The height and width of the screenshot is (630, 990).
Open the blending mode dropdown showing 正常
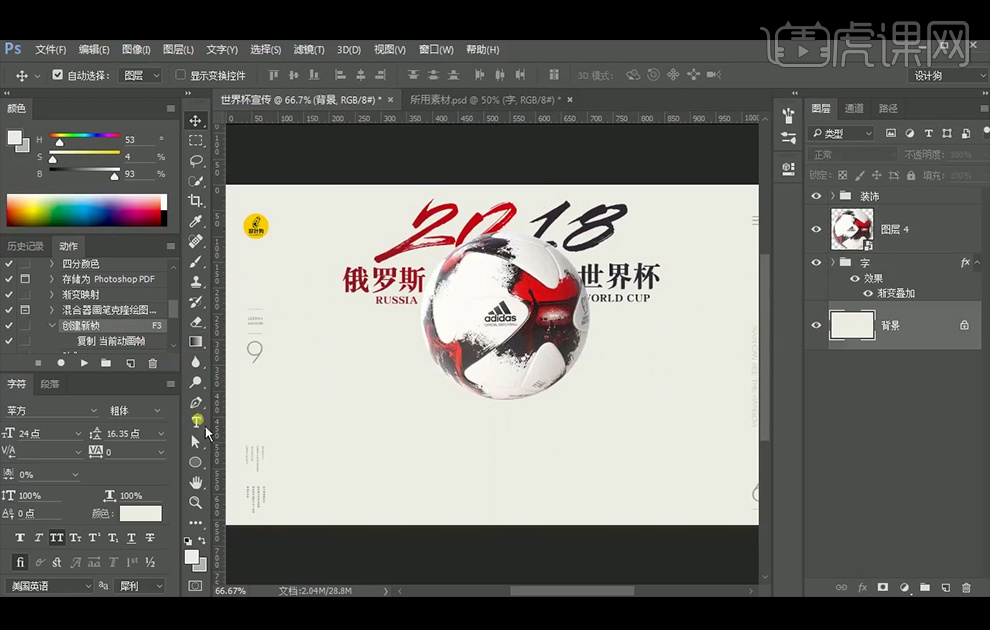[855, 154]
